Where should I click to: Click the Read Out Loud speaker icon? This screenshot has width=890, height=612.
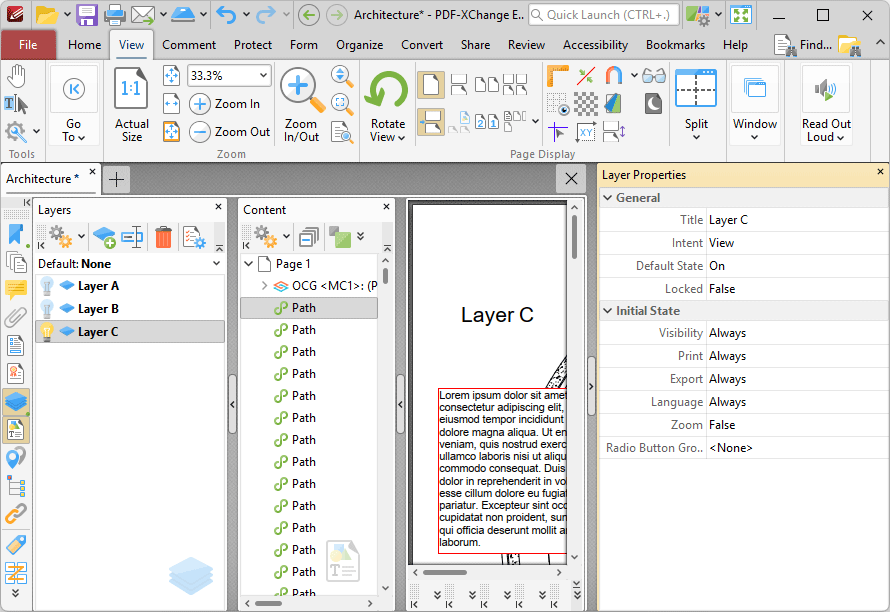point(826,90)
